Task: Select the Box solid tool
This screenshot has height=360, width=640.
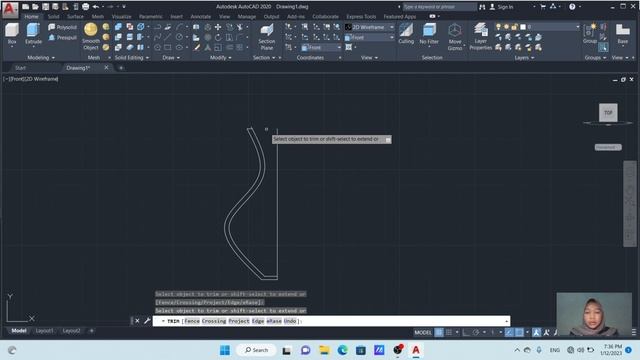Action: [12, 33]
